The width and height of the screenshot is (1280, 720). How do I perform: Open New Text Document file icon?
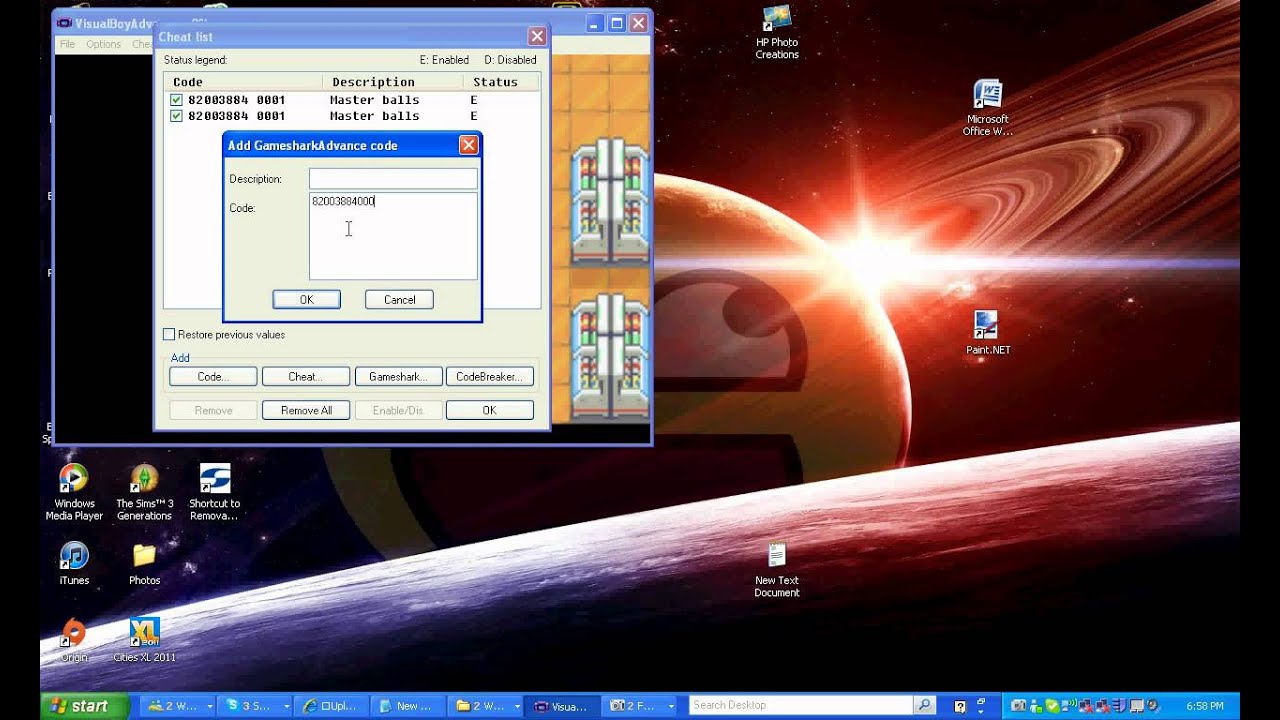coord(777,556)
